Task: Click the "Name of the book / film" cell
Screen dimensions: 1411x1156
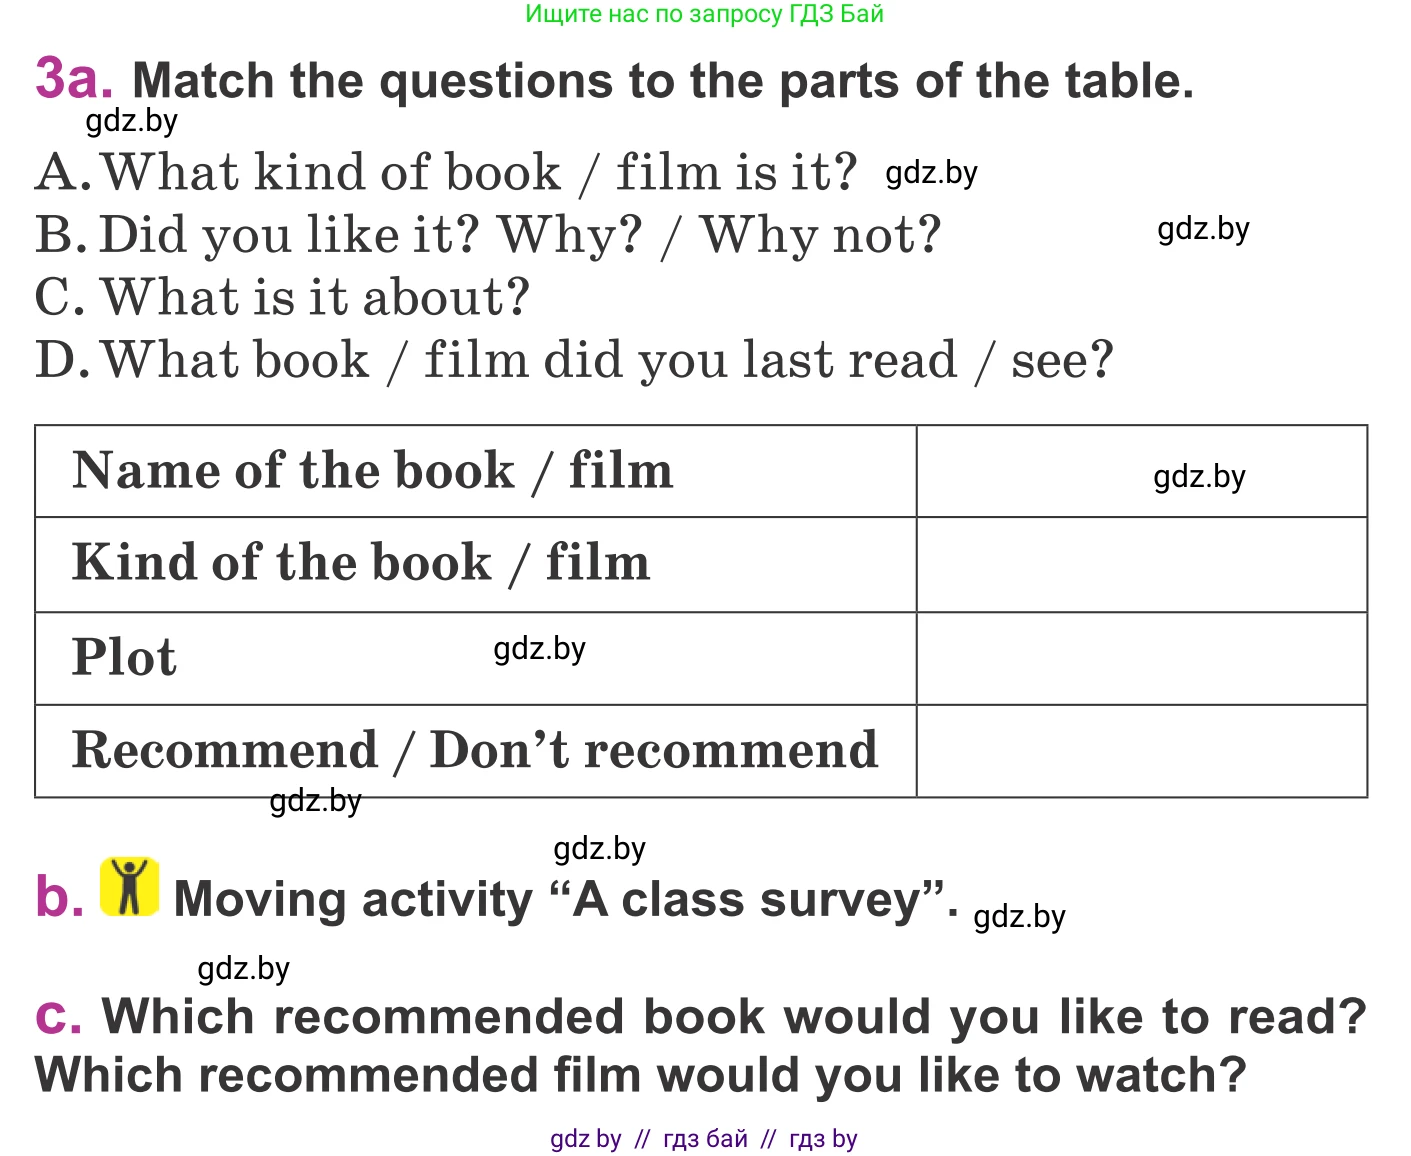Action: [372, 471]
